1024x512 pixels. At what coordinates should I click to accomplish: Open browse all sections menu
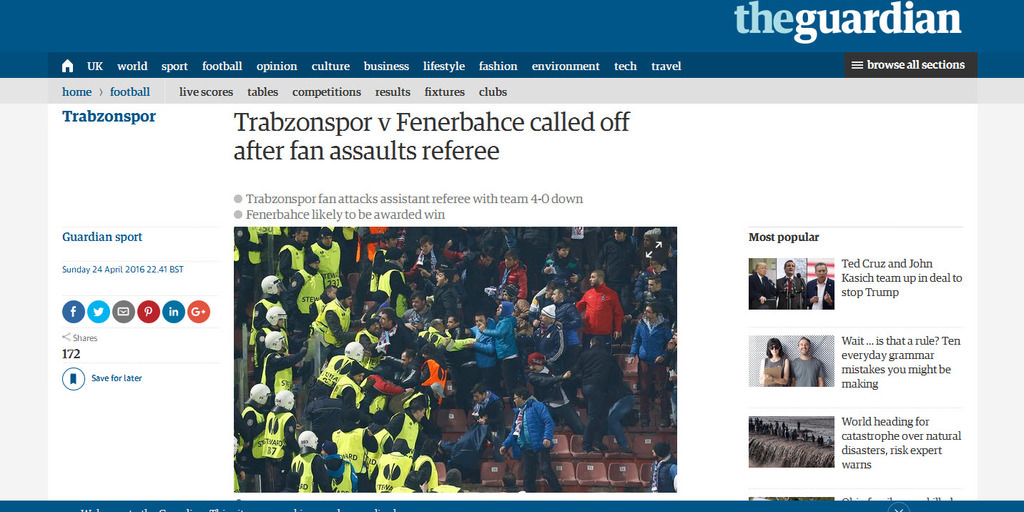click(x=910, y=65)
